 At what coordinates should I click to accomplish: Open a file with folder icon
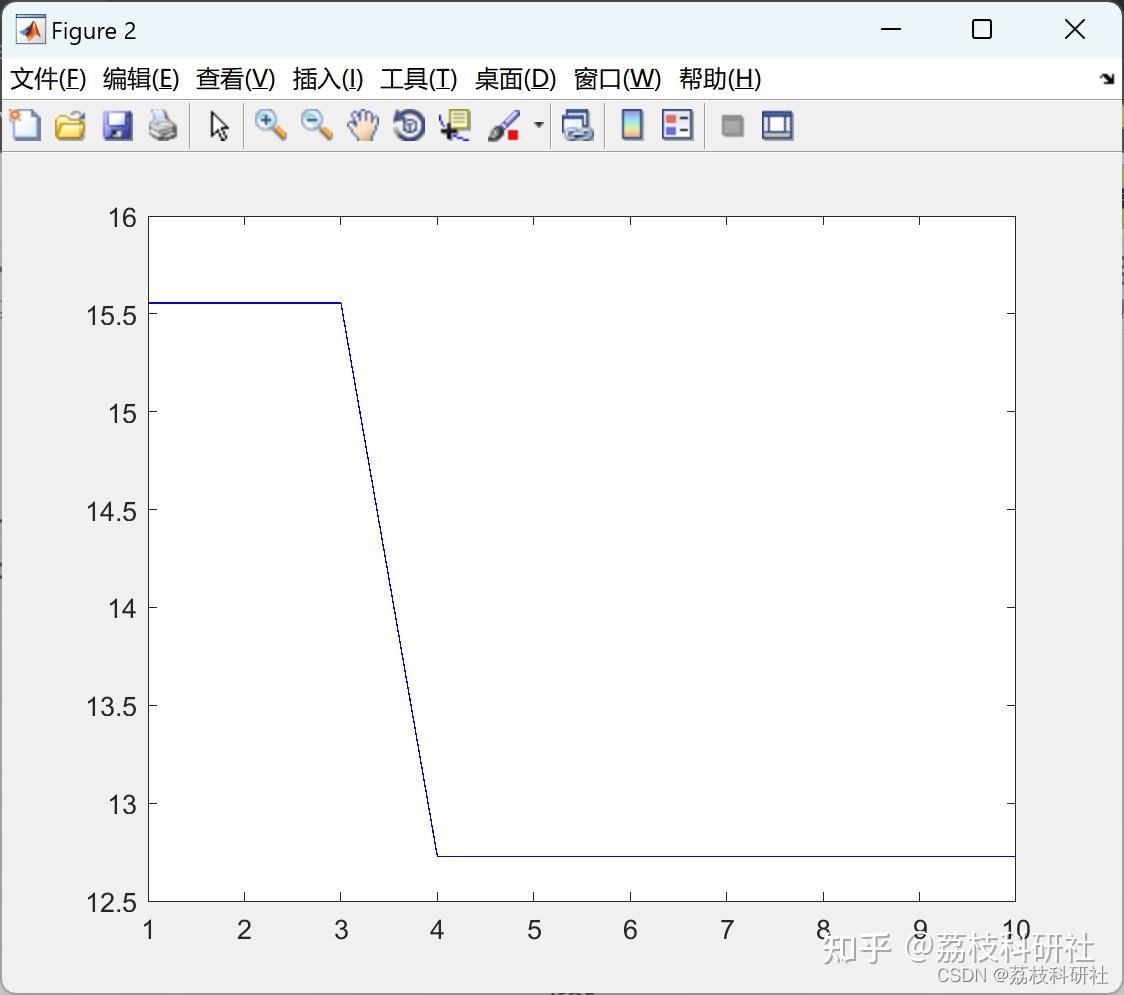point(70,126)
